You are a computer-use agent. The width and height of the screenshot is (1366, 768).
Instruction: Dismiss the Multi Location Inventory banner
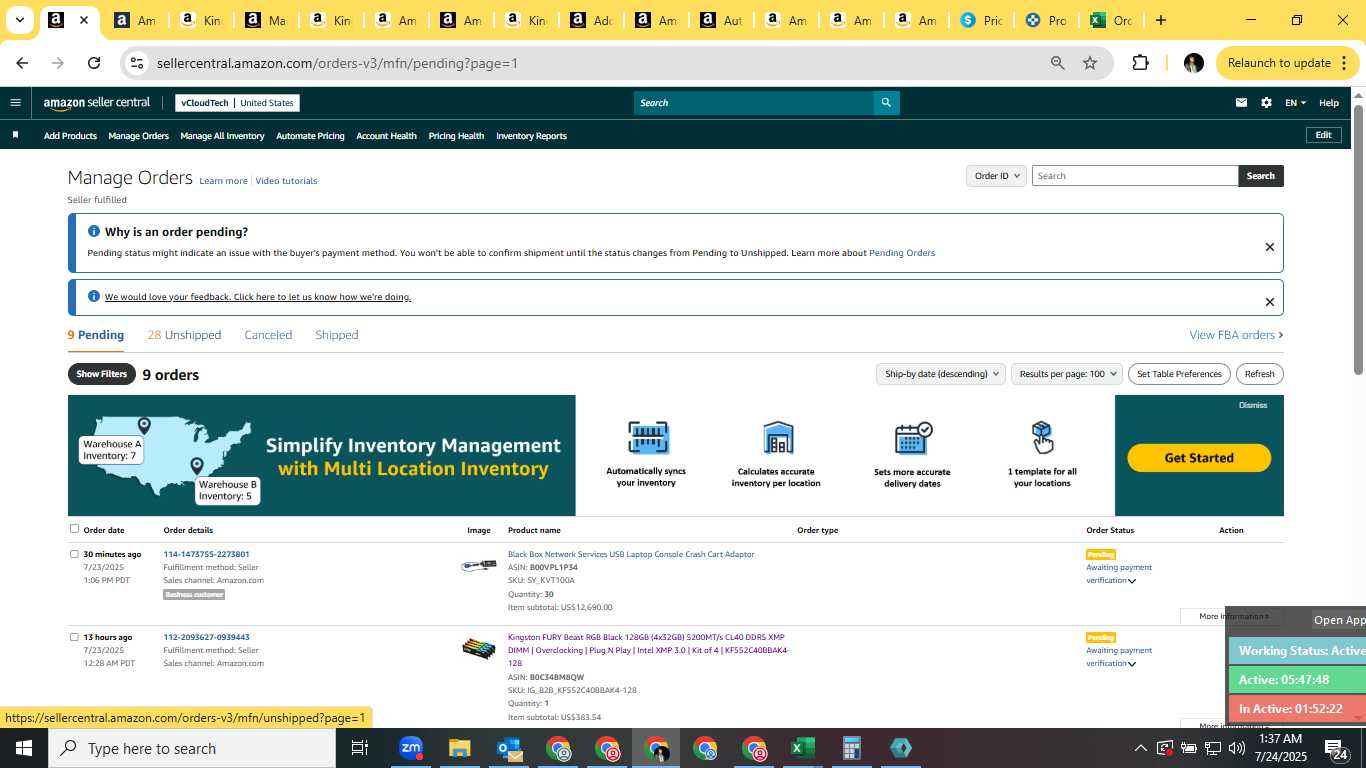pyautogui.click(x=1253, y=405)
